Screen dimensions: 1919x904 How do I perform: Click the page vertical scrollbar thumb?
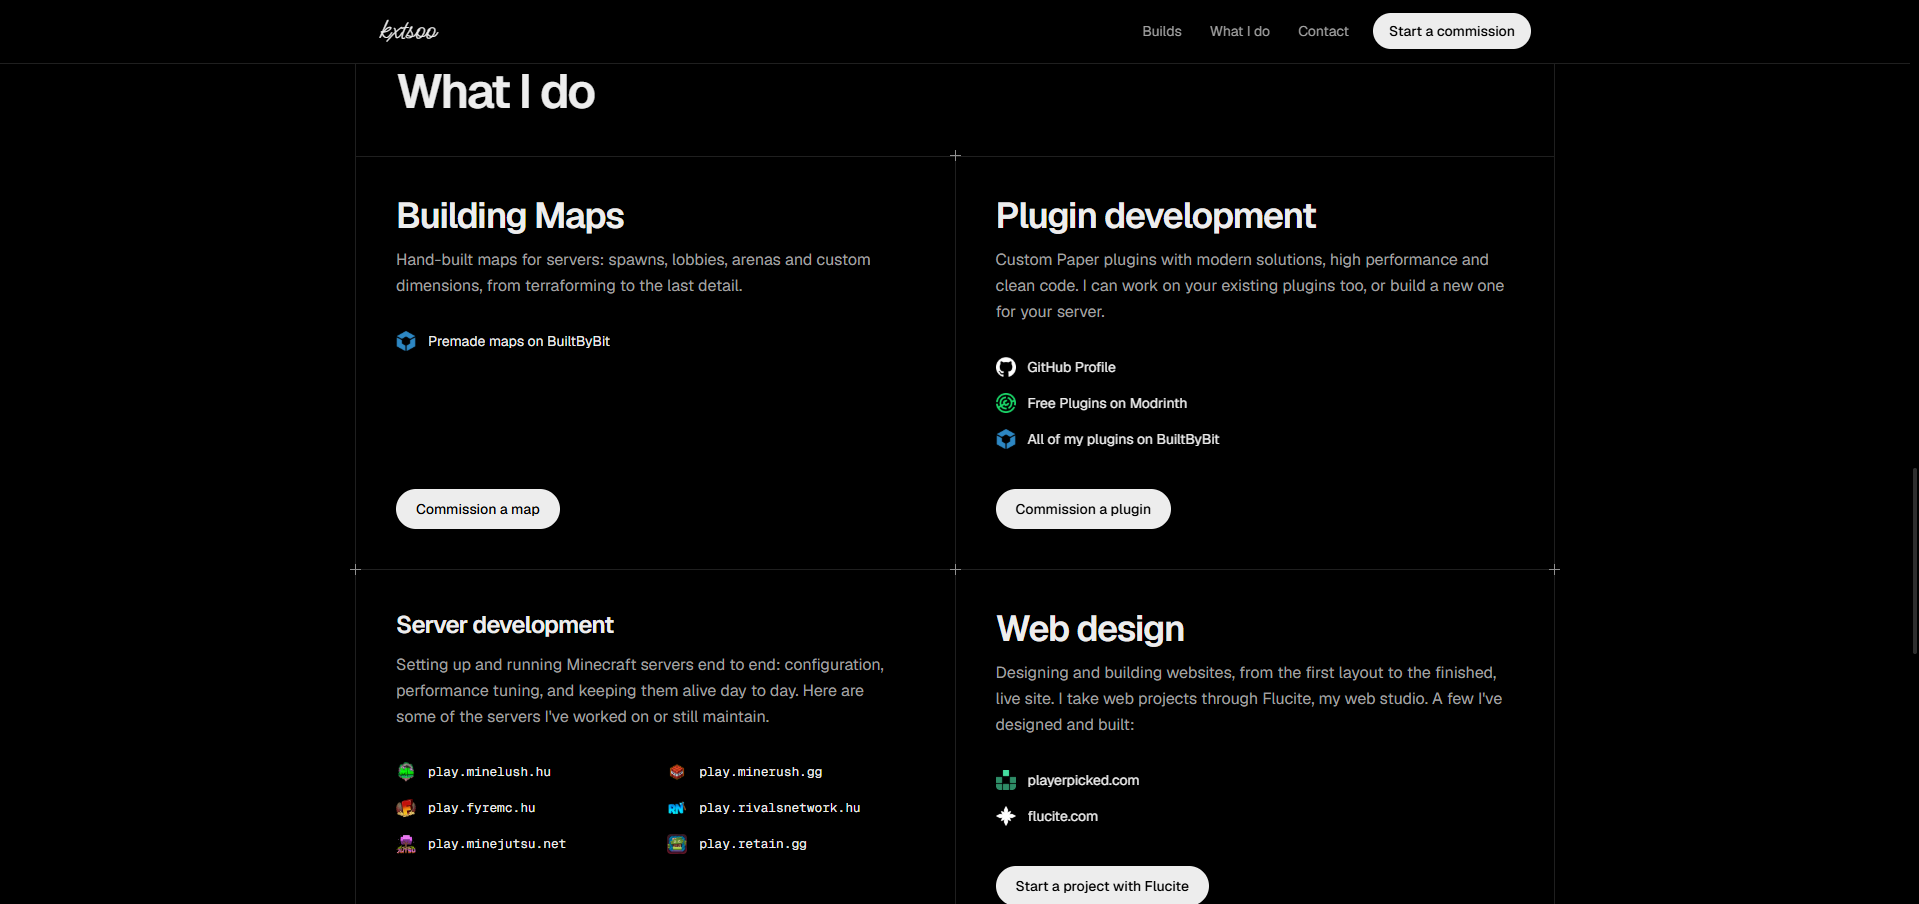click(x=1914, y=560)
